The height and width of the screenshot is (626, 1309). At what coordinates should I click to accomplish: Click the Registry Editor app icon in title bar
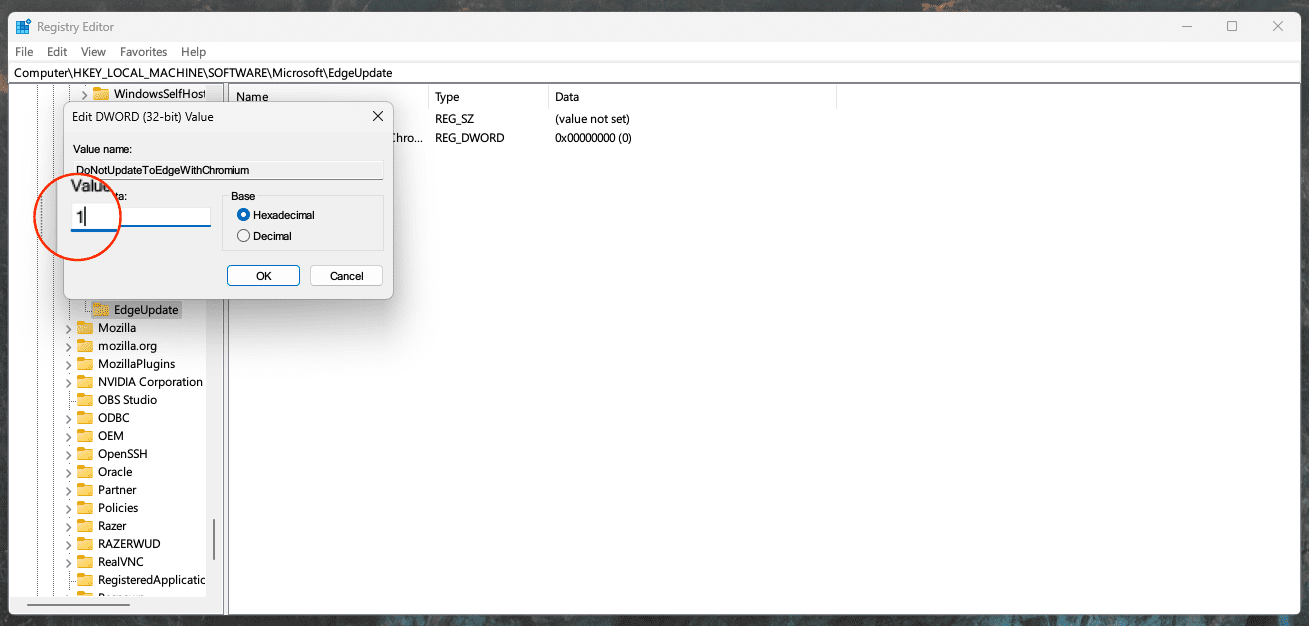23,27
